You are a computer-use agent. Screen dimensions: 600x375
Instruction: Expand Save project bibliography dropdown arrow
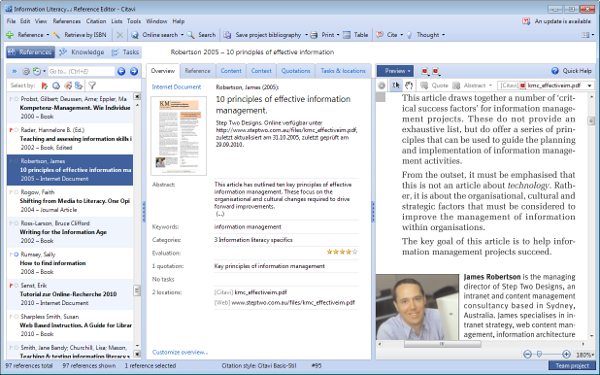306,35
